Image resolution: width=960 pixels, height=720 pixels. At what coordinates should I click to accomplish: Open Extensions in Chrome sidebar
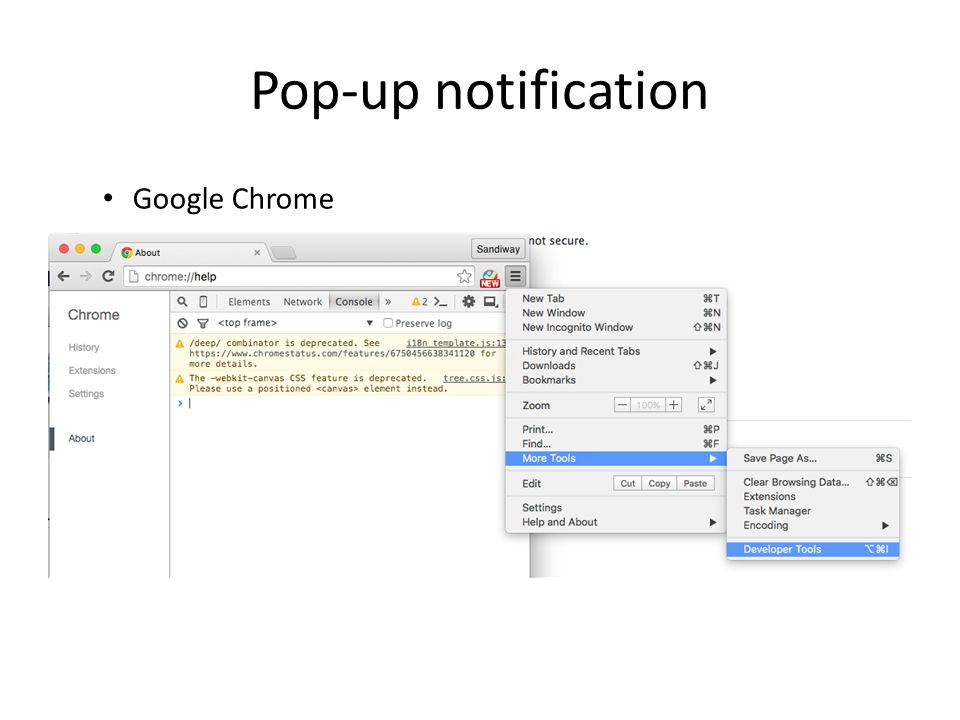click(92, 370)
